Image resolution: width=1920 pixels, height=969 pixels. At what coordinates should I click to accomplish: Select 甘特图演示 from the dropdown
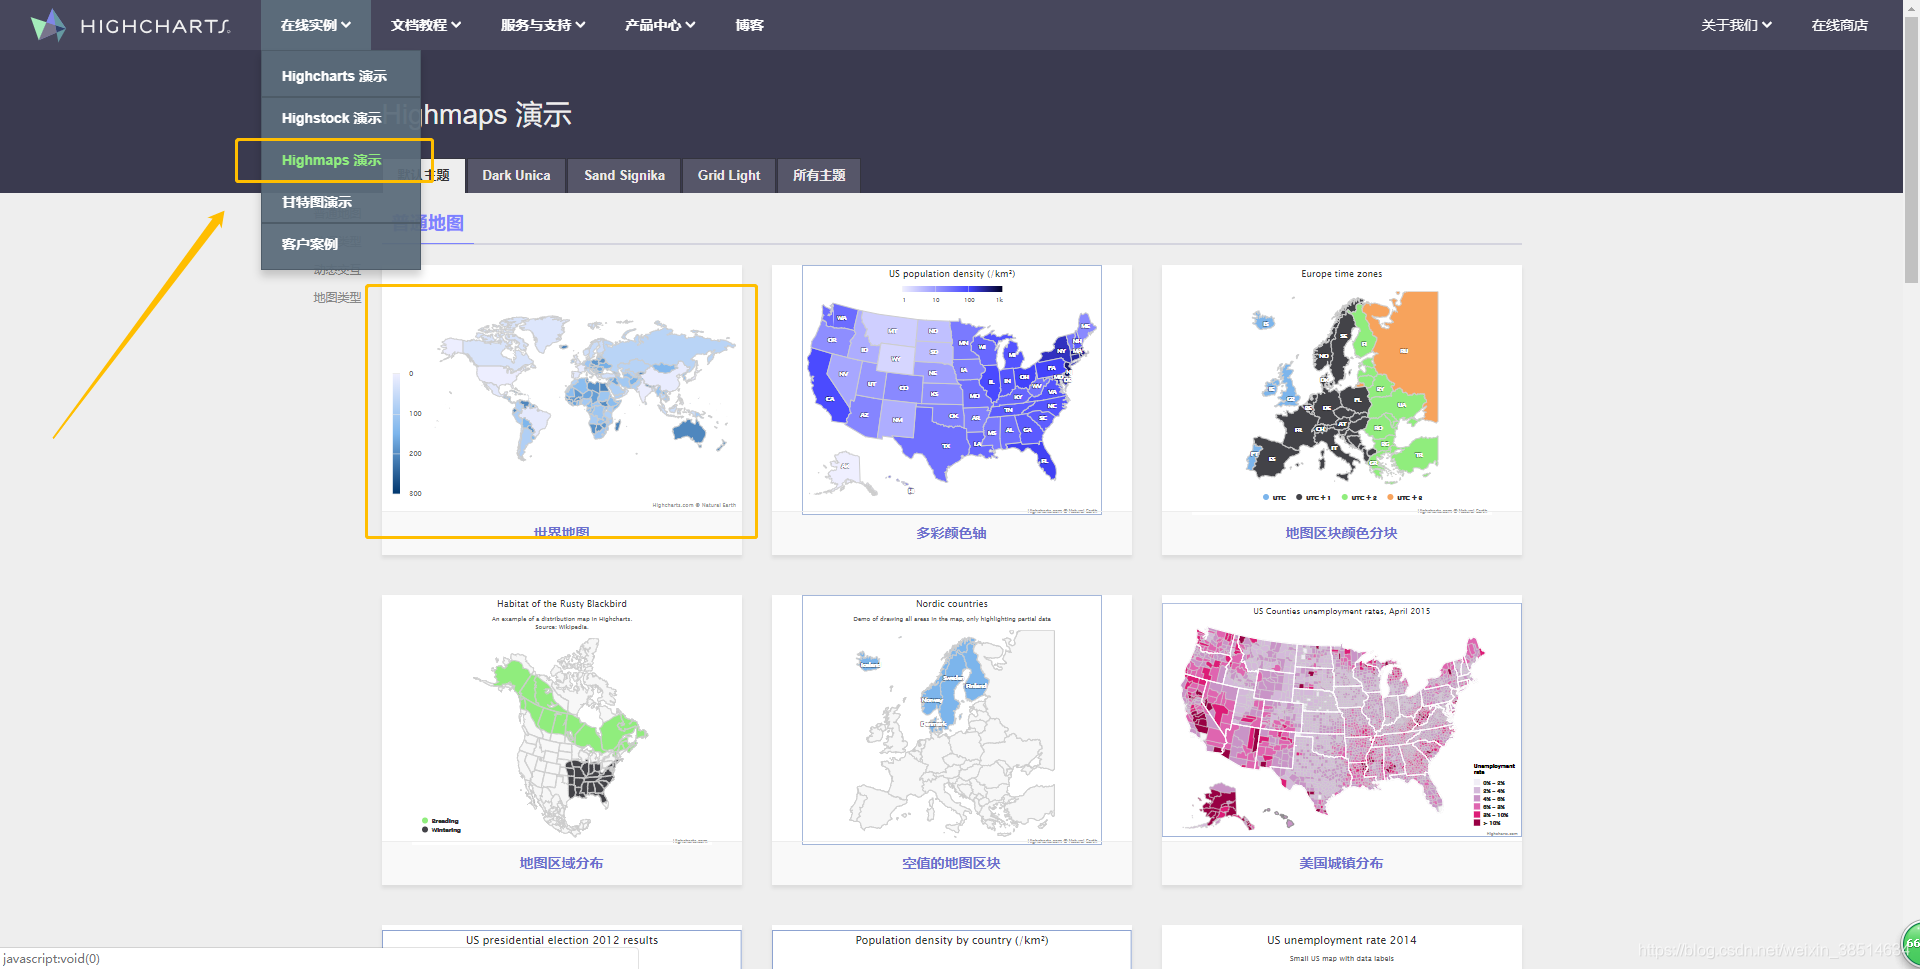(341, 202)
